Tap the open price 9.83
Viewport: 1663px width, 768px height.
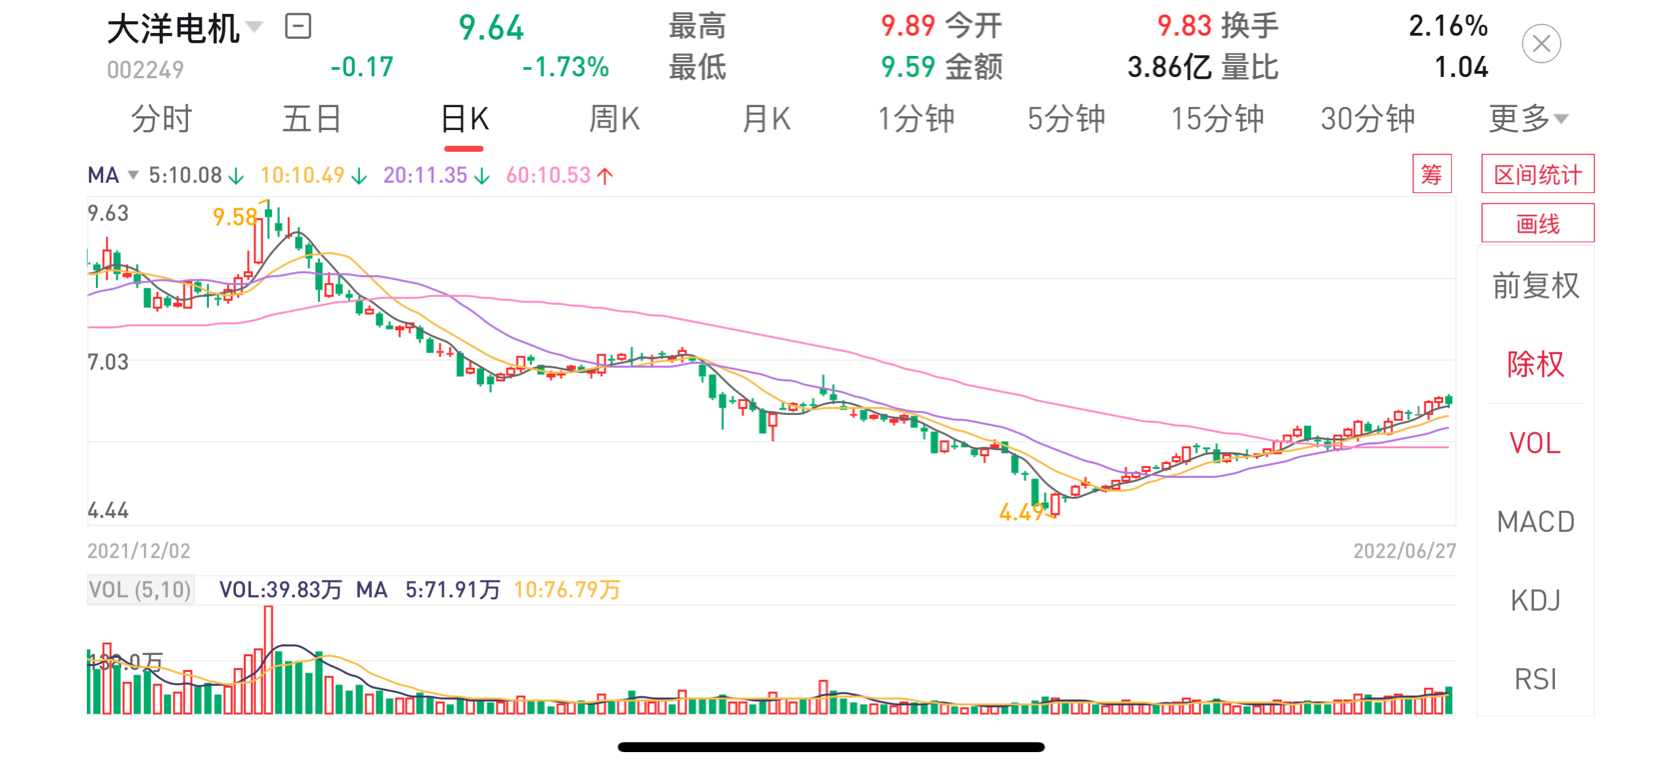(x=1184, y=26)
